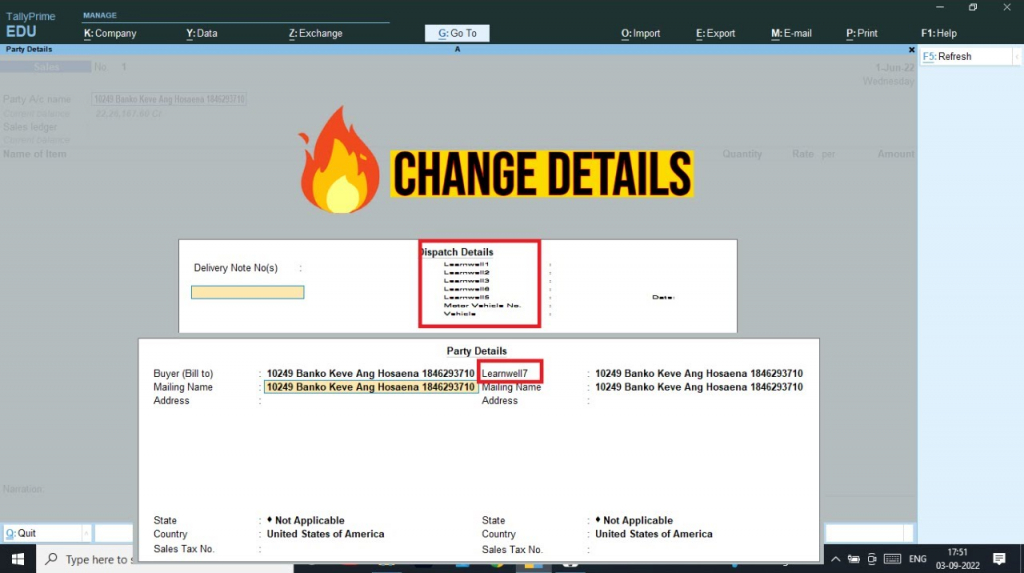Click the Windows Start button
Viewport: 1024px width, 573px height.
[18, 559]
